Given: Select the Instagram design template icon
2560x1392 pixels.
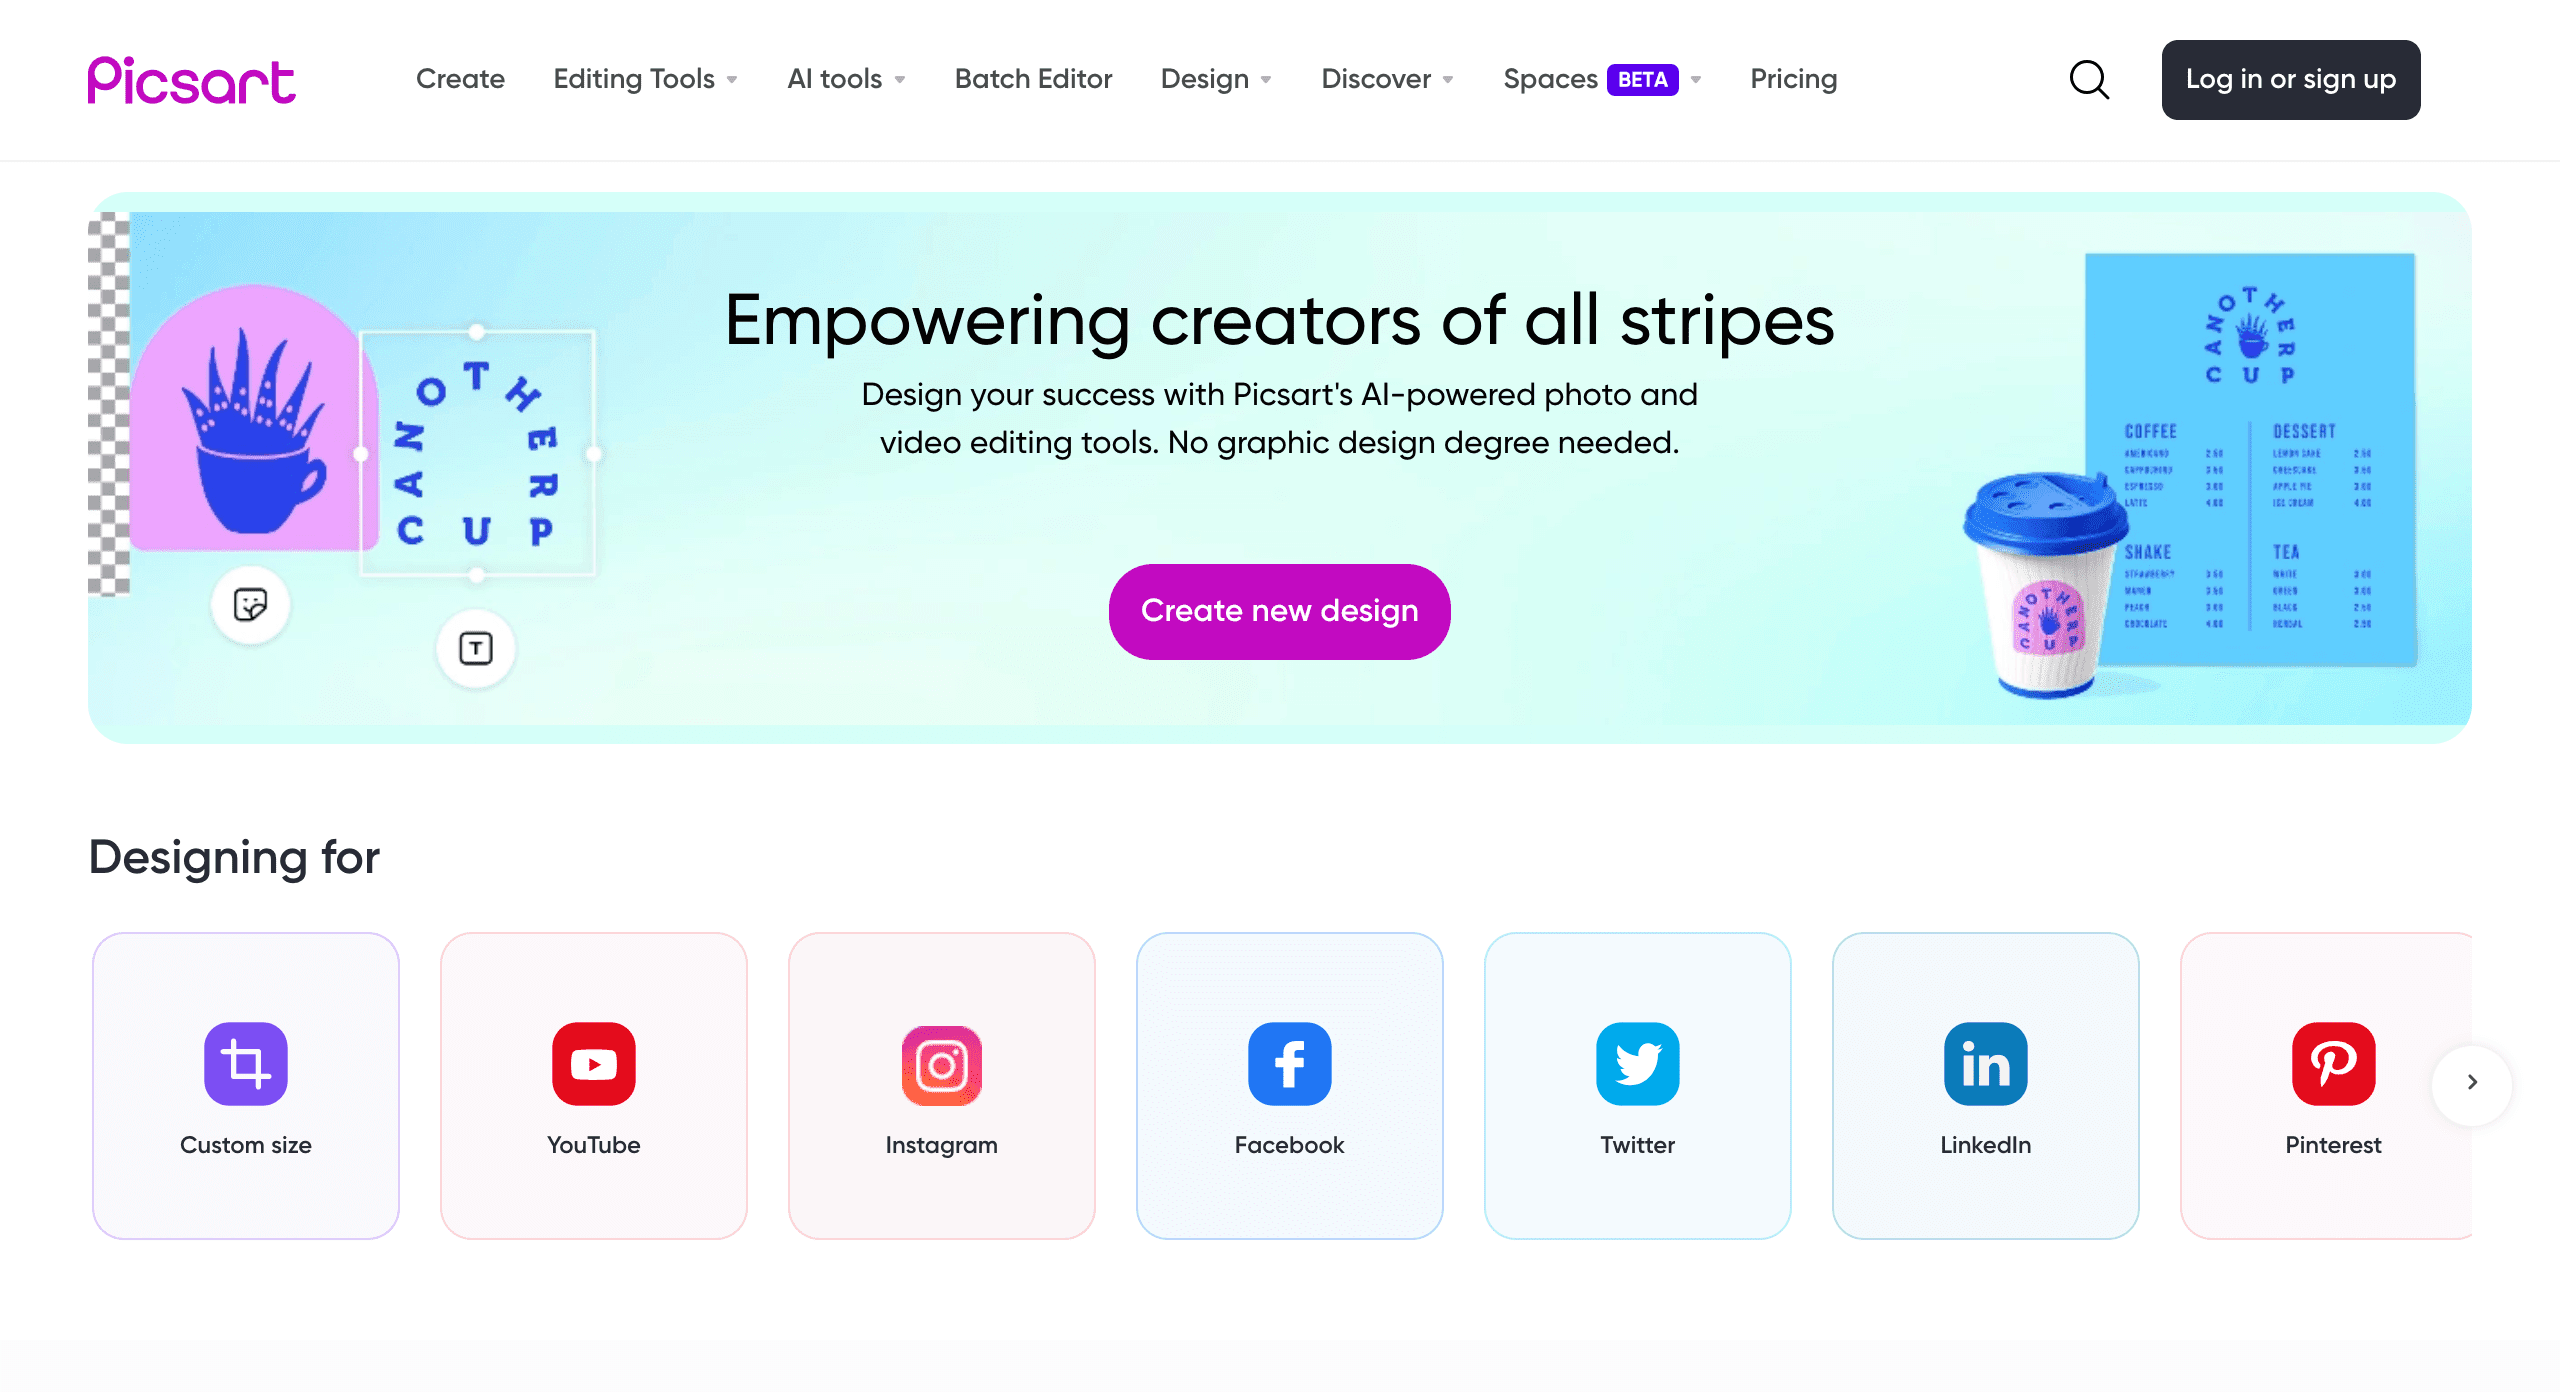Looking at the screenshot, I should pos(939,1063).
